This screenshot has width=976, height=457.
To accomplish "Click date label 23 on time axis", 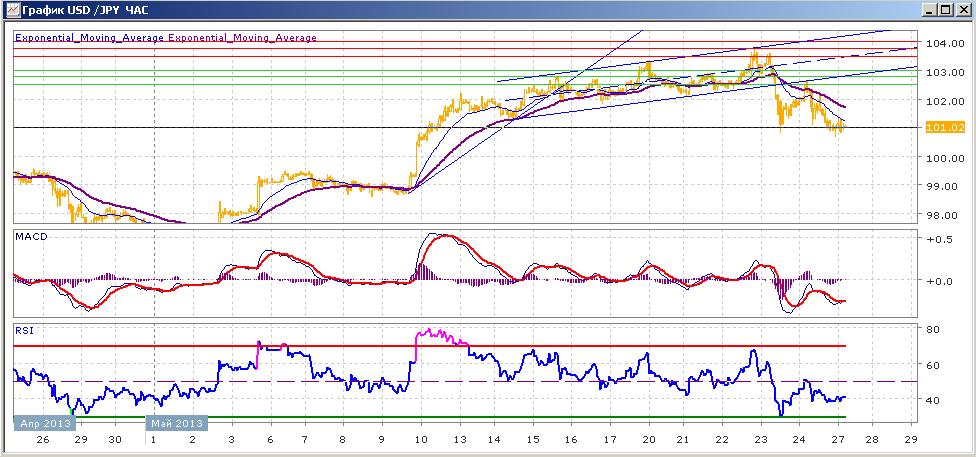I will tap(760, 440).
